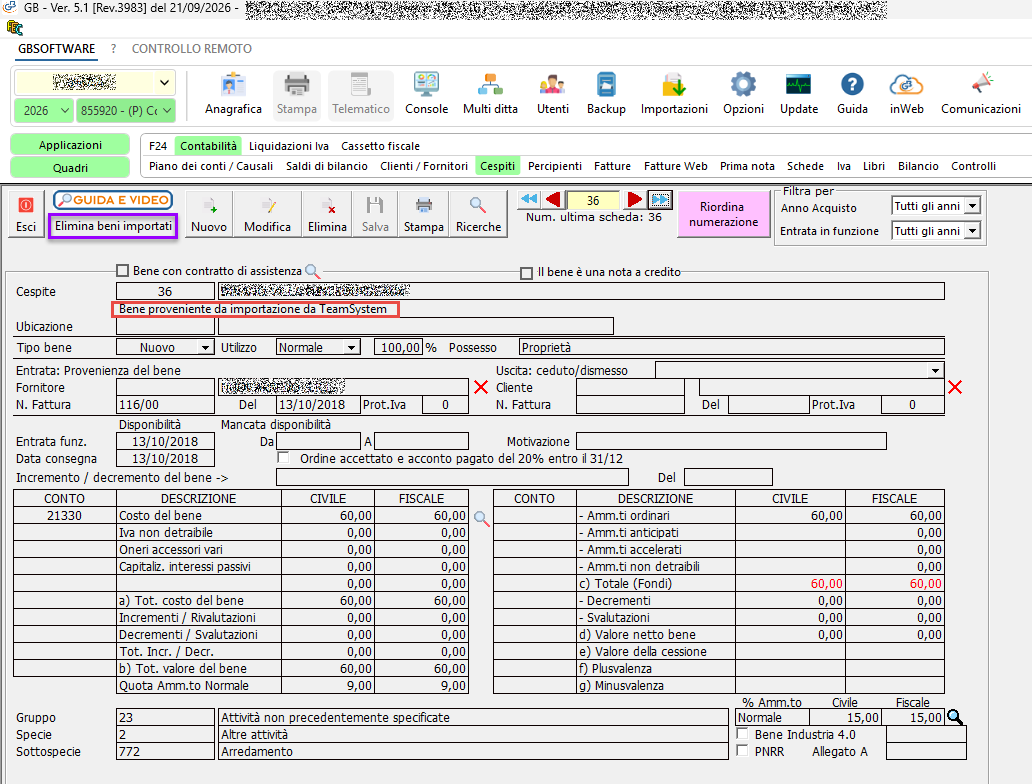Screen dimensions: 1032x784
Task: Open the Prima nota tab
Action: pos(747,167)
